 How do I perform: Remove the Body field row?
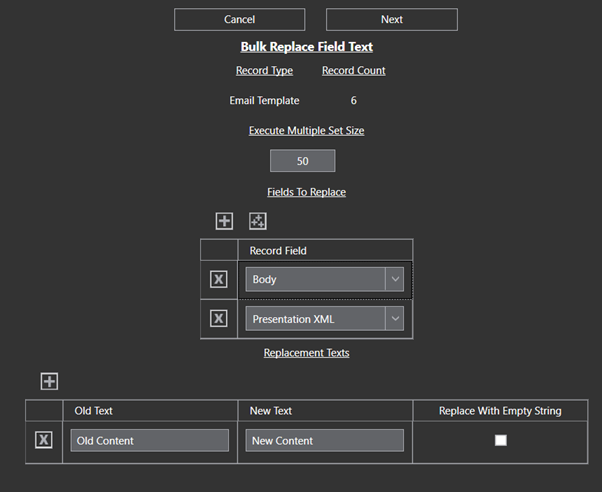tap(219, 280)
